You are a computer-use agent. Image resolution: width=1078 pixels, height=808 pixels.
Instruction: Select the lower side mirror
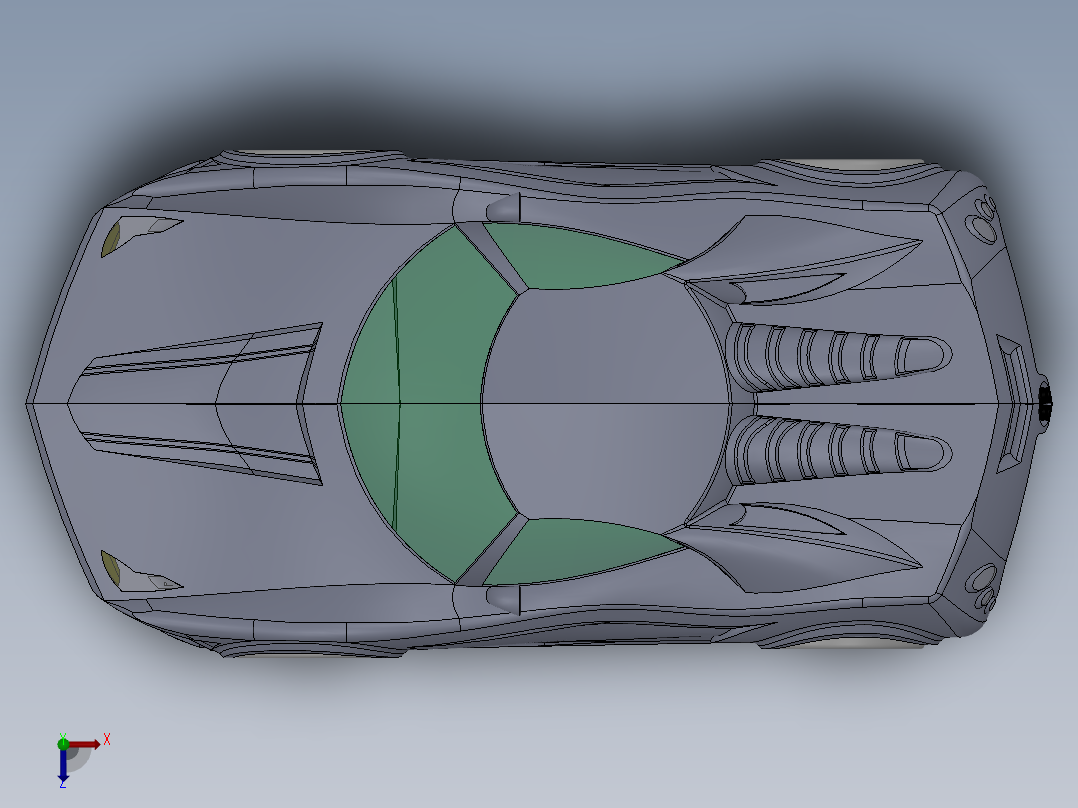[x=504, y=601]
